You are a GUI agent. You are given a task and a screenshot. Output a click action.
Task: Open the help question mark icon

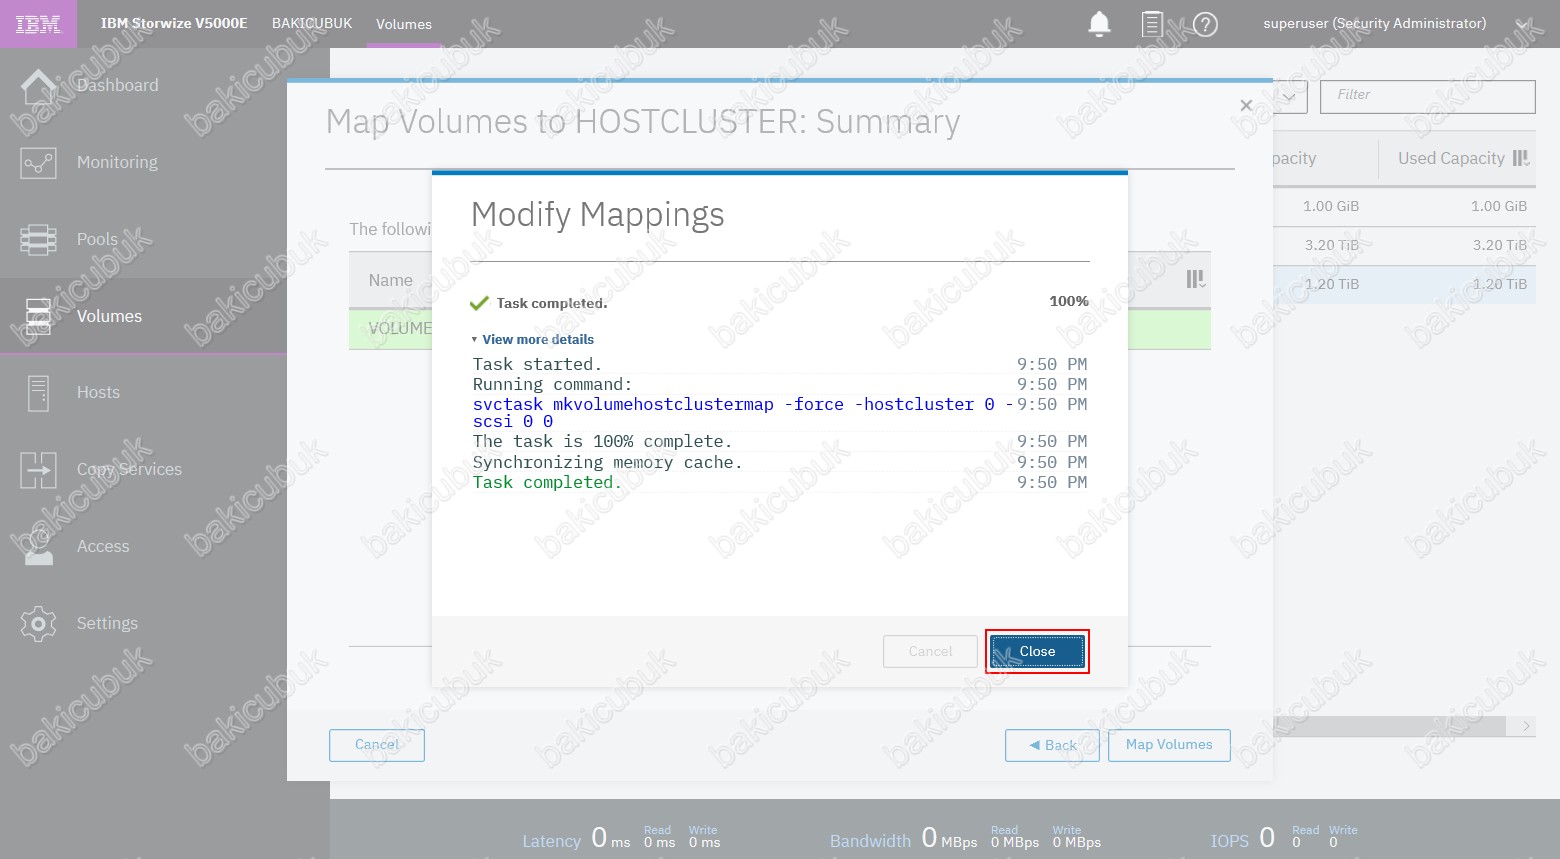click(x=1206, y=24)
